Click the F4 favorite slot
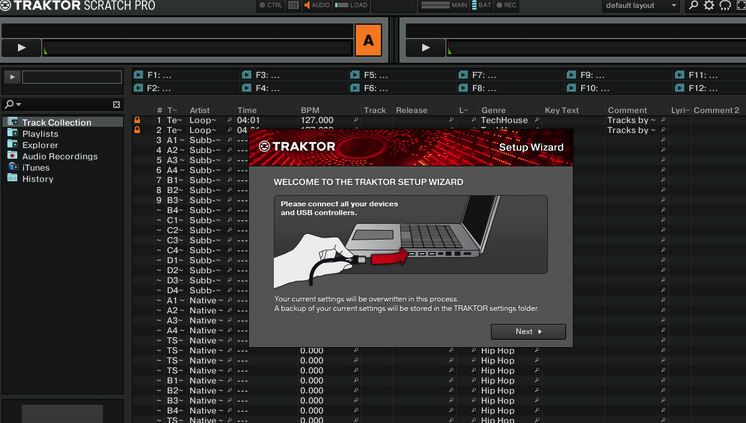 click(x=261, y=89)
